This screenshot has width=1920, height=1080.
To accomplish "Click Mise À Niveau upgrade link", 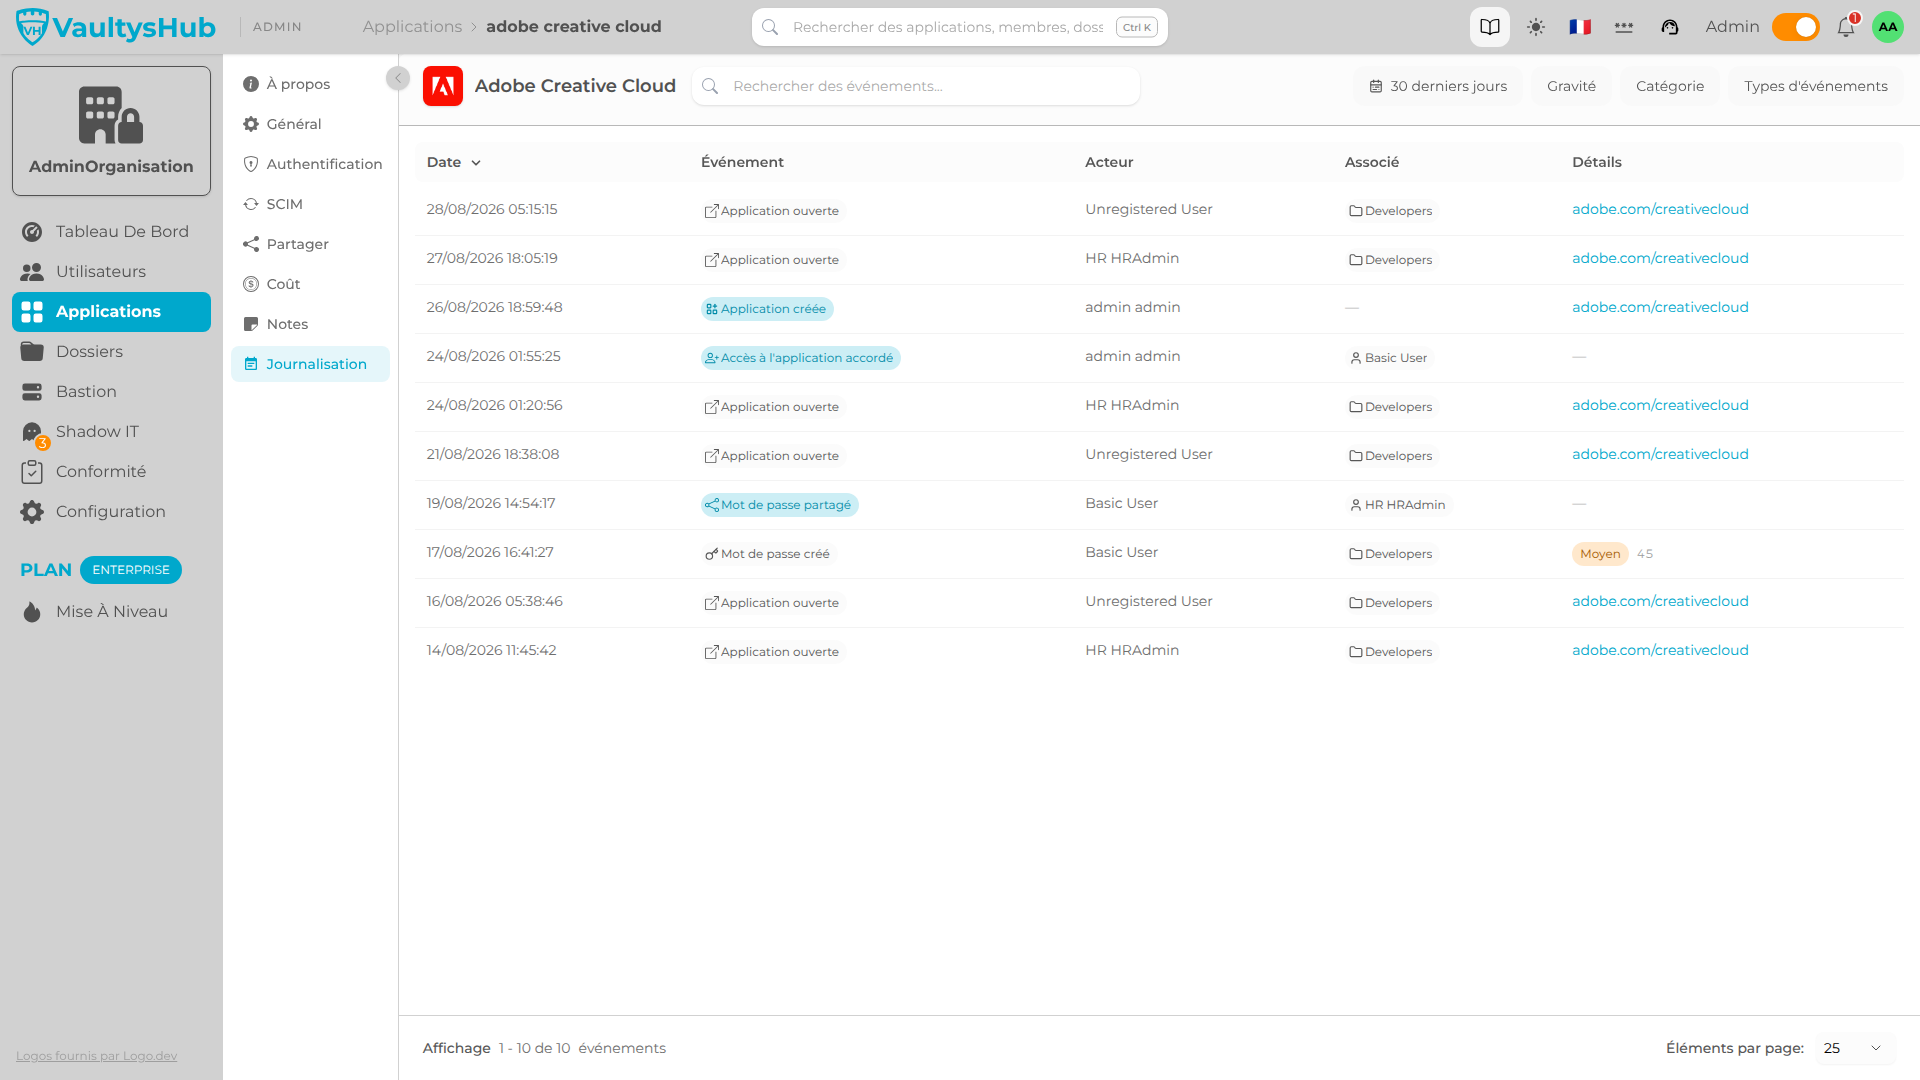I will [x=111, y=611].
